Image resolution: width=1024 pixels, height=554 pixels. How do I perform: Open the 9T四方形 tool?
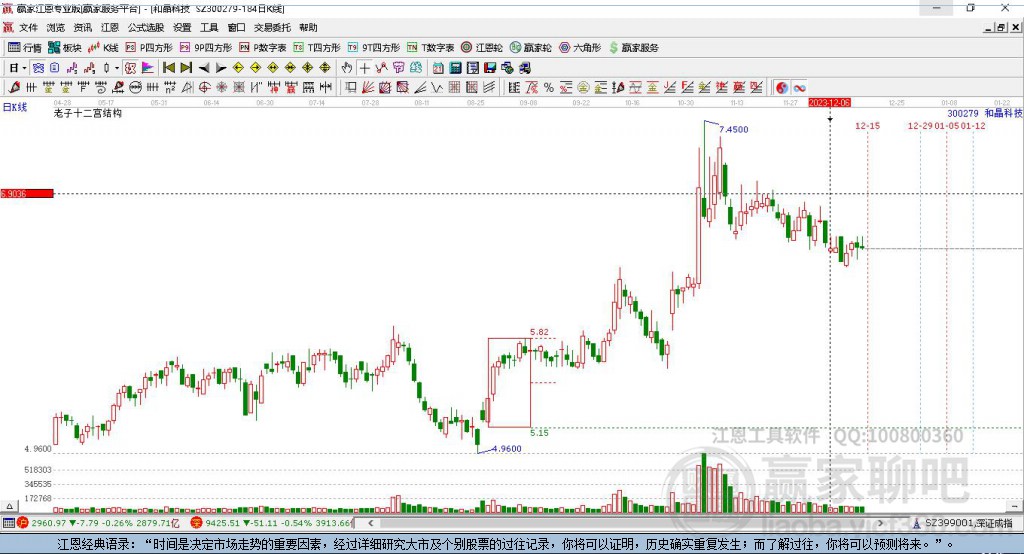[374, 48]
